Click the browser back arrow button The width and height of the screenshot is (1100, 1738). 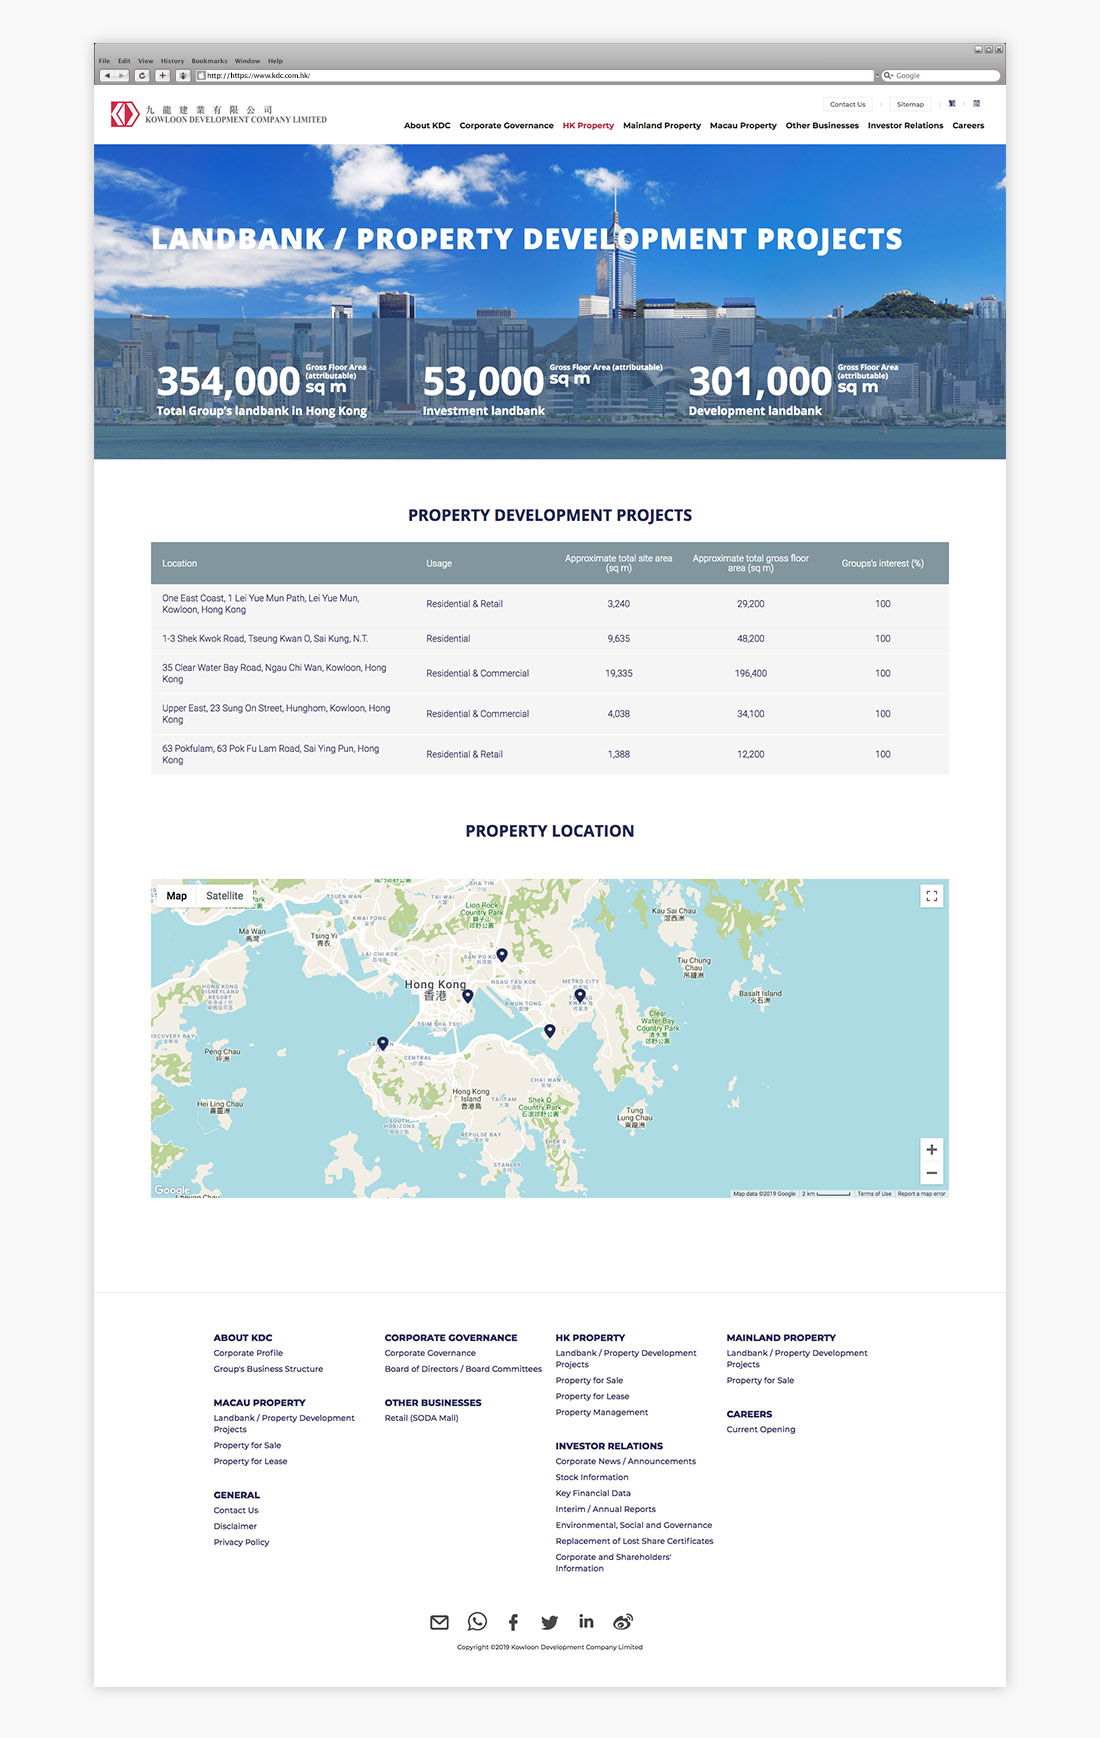pos(107,76)
